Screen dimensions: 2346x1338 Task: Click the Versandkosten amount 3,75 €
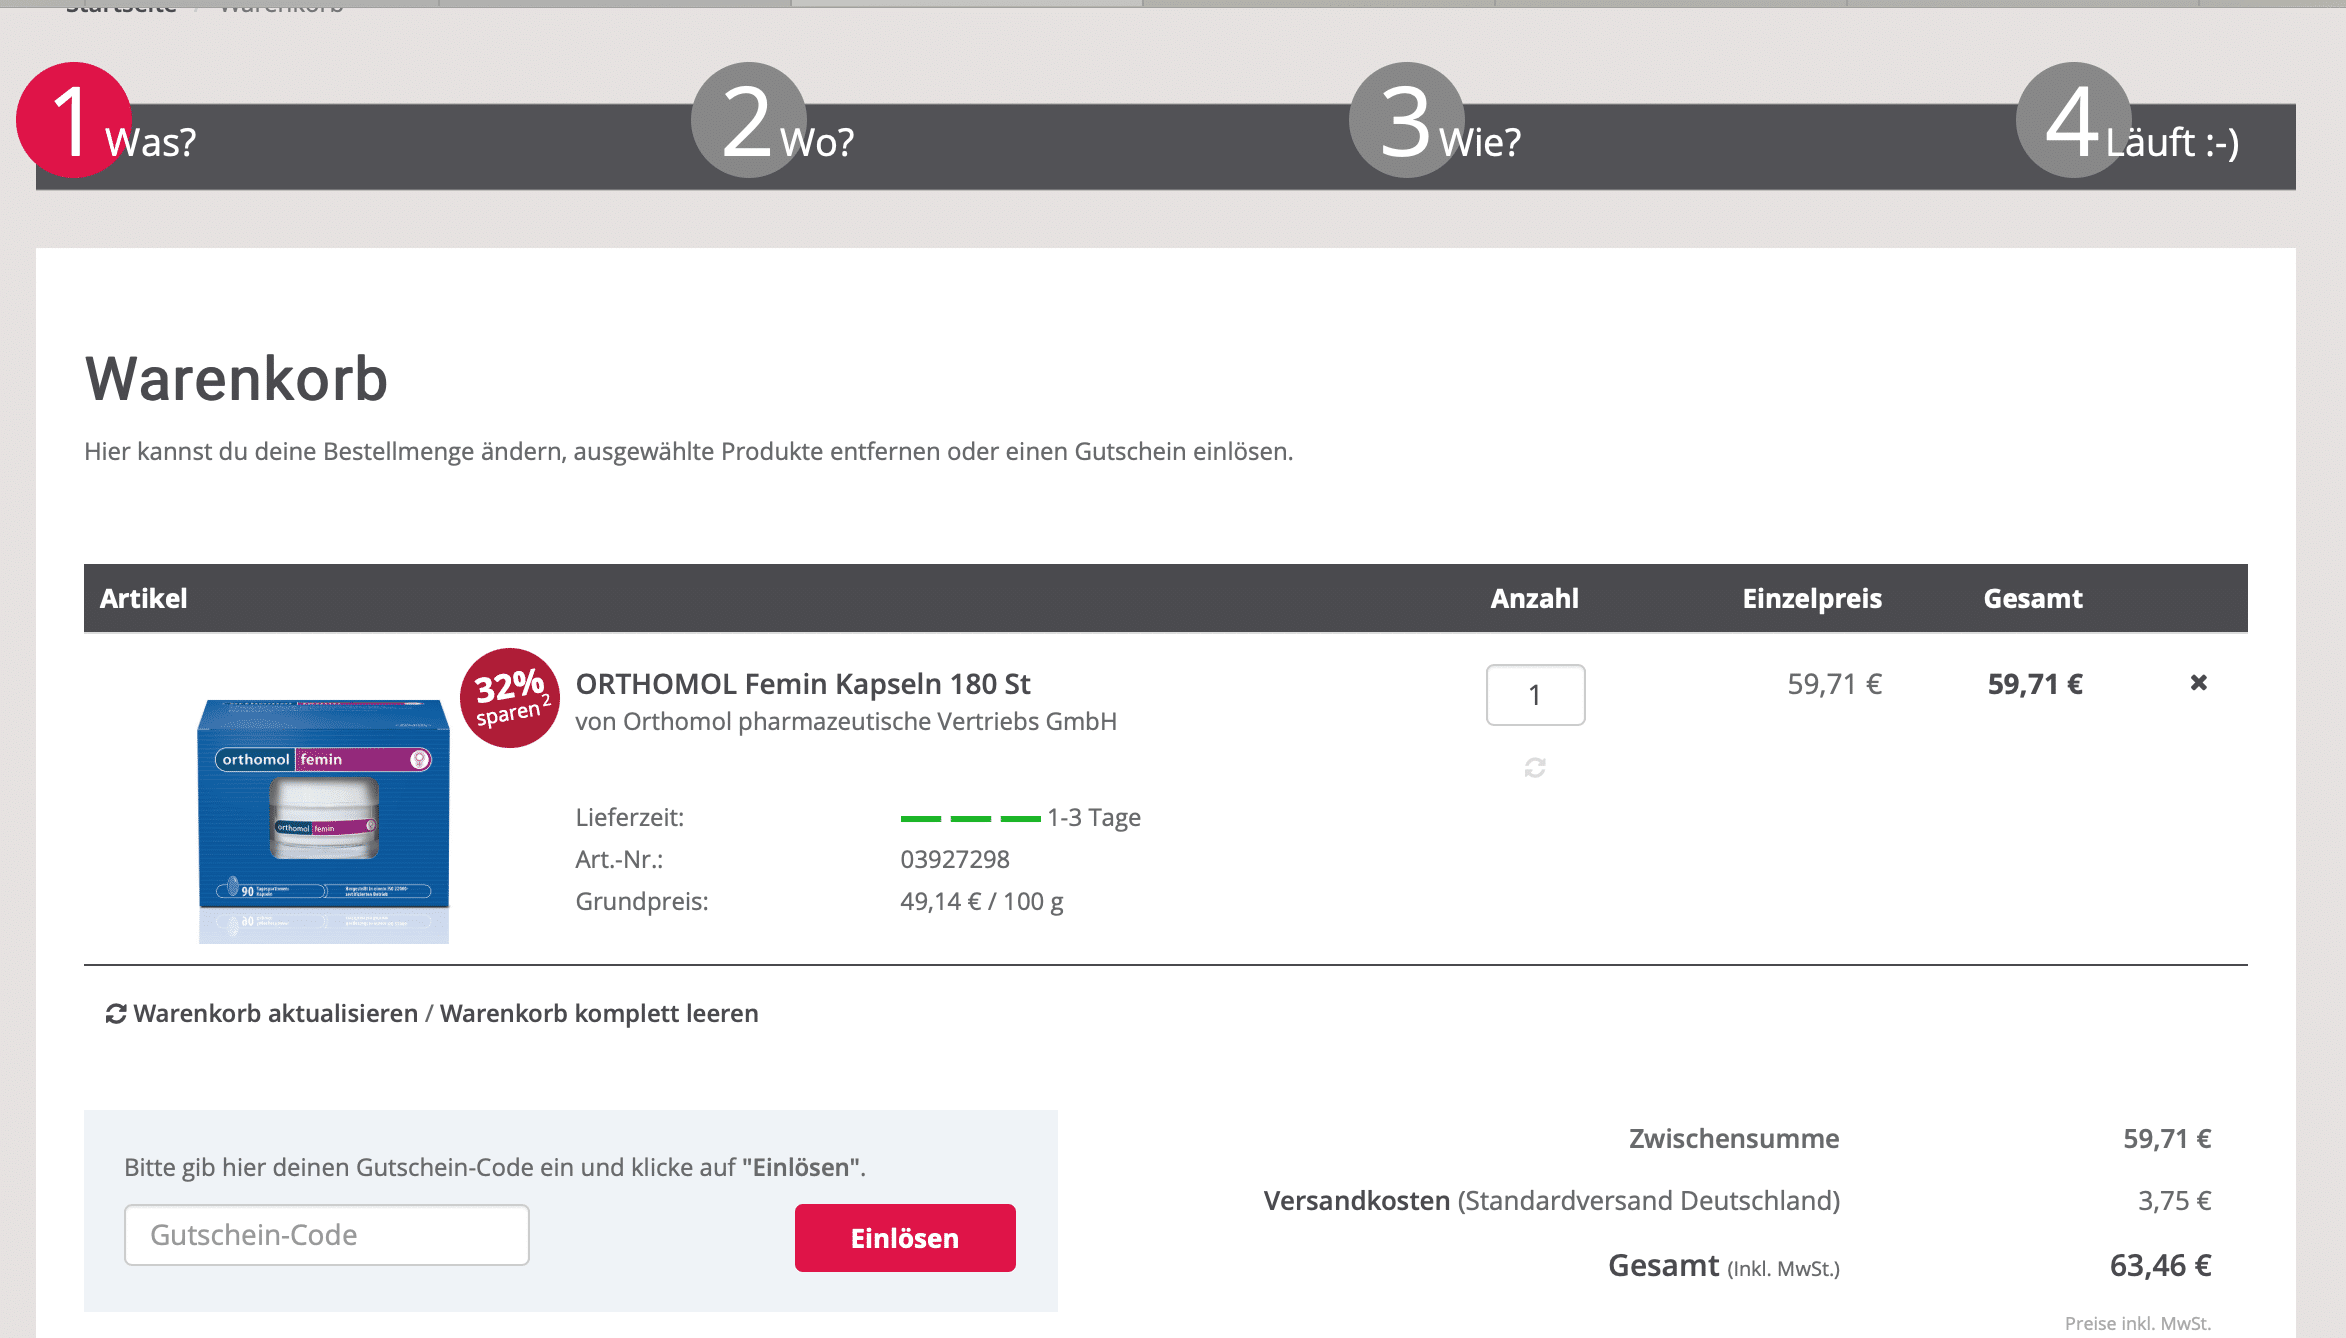pyautogui.click(x=2174, y=1201)
